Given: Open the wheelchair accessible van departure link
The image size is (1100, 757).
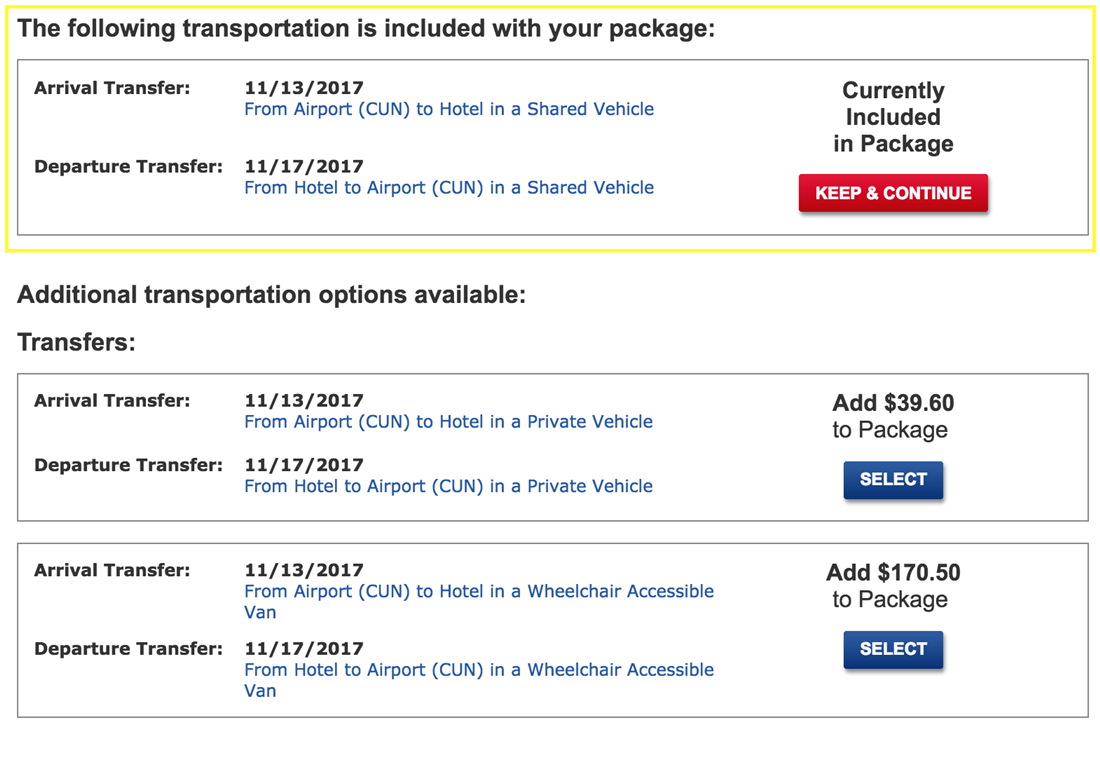Looking at the screenshot, I should (479, 669).
